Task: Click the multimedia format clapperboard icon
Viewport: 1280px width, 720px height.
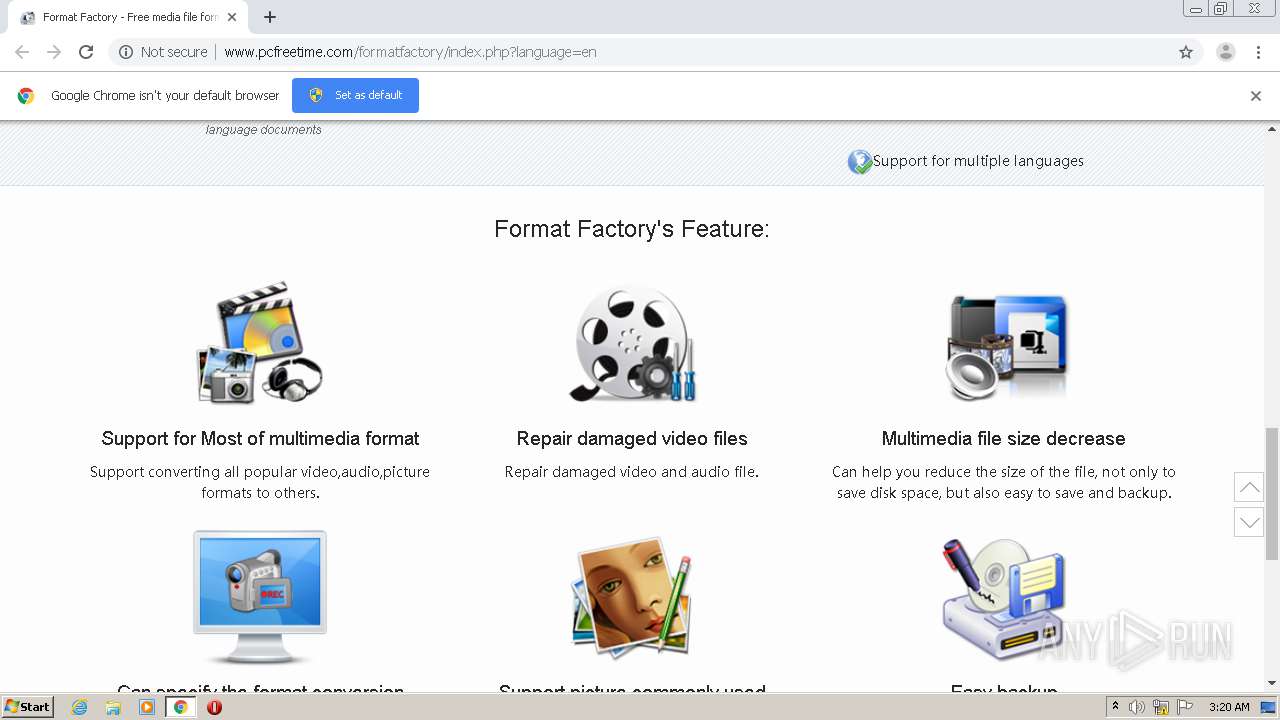Action: click(x=260, y=343)
